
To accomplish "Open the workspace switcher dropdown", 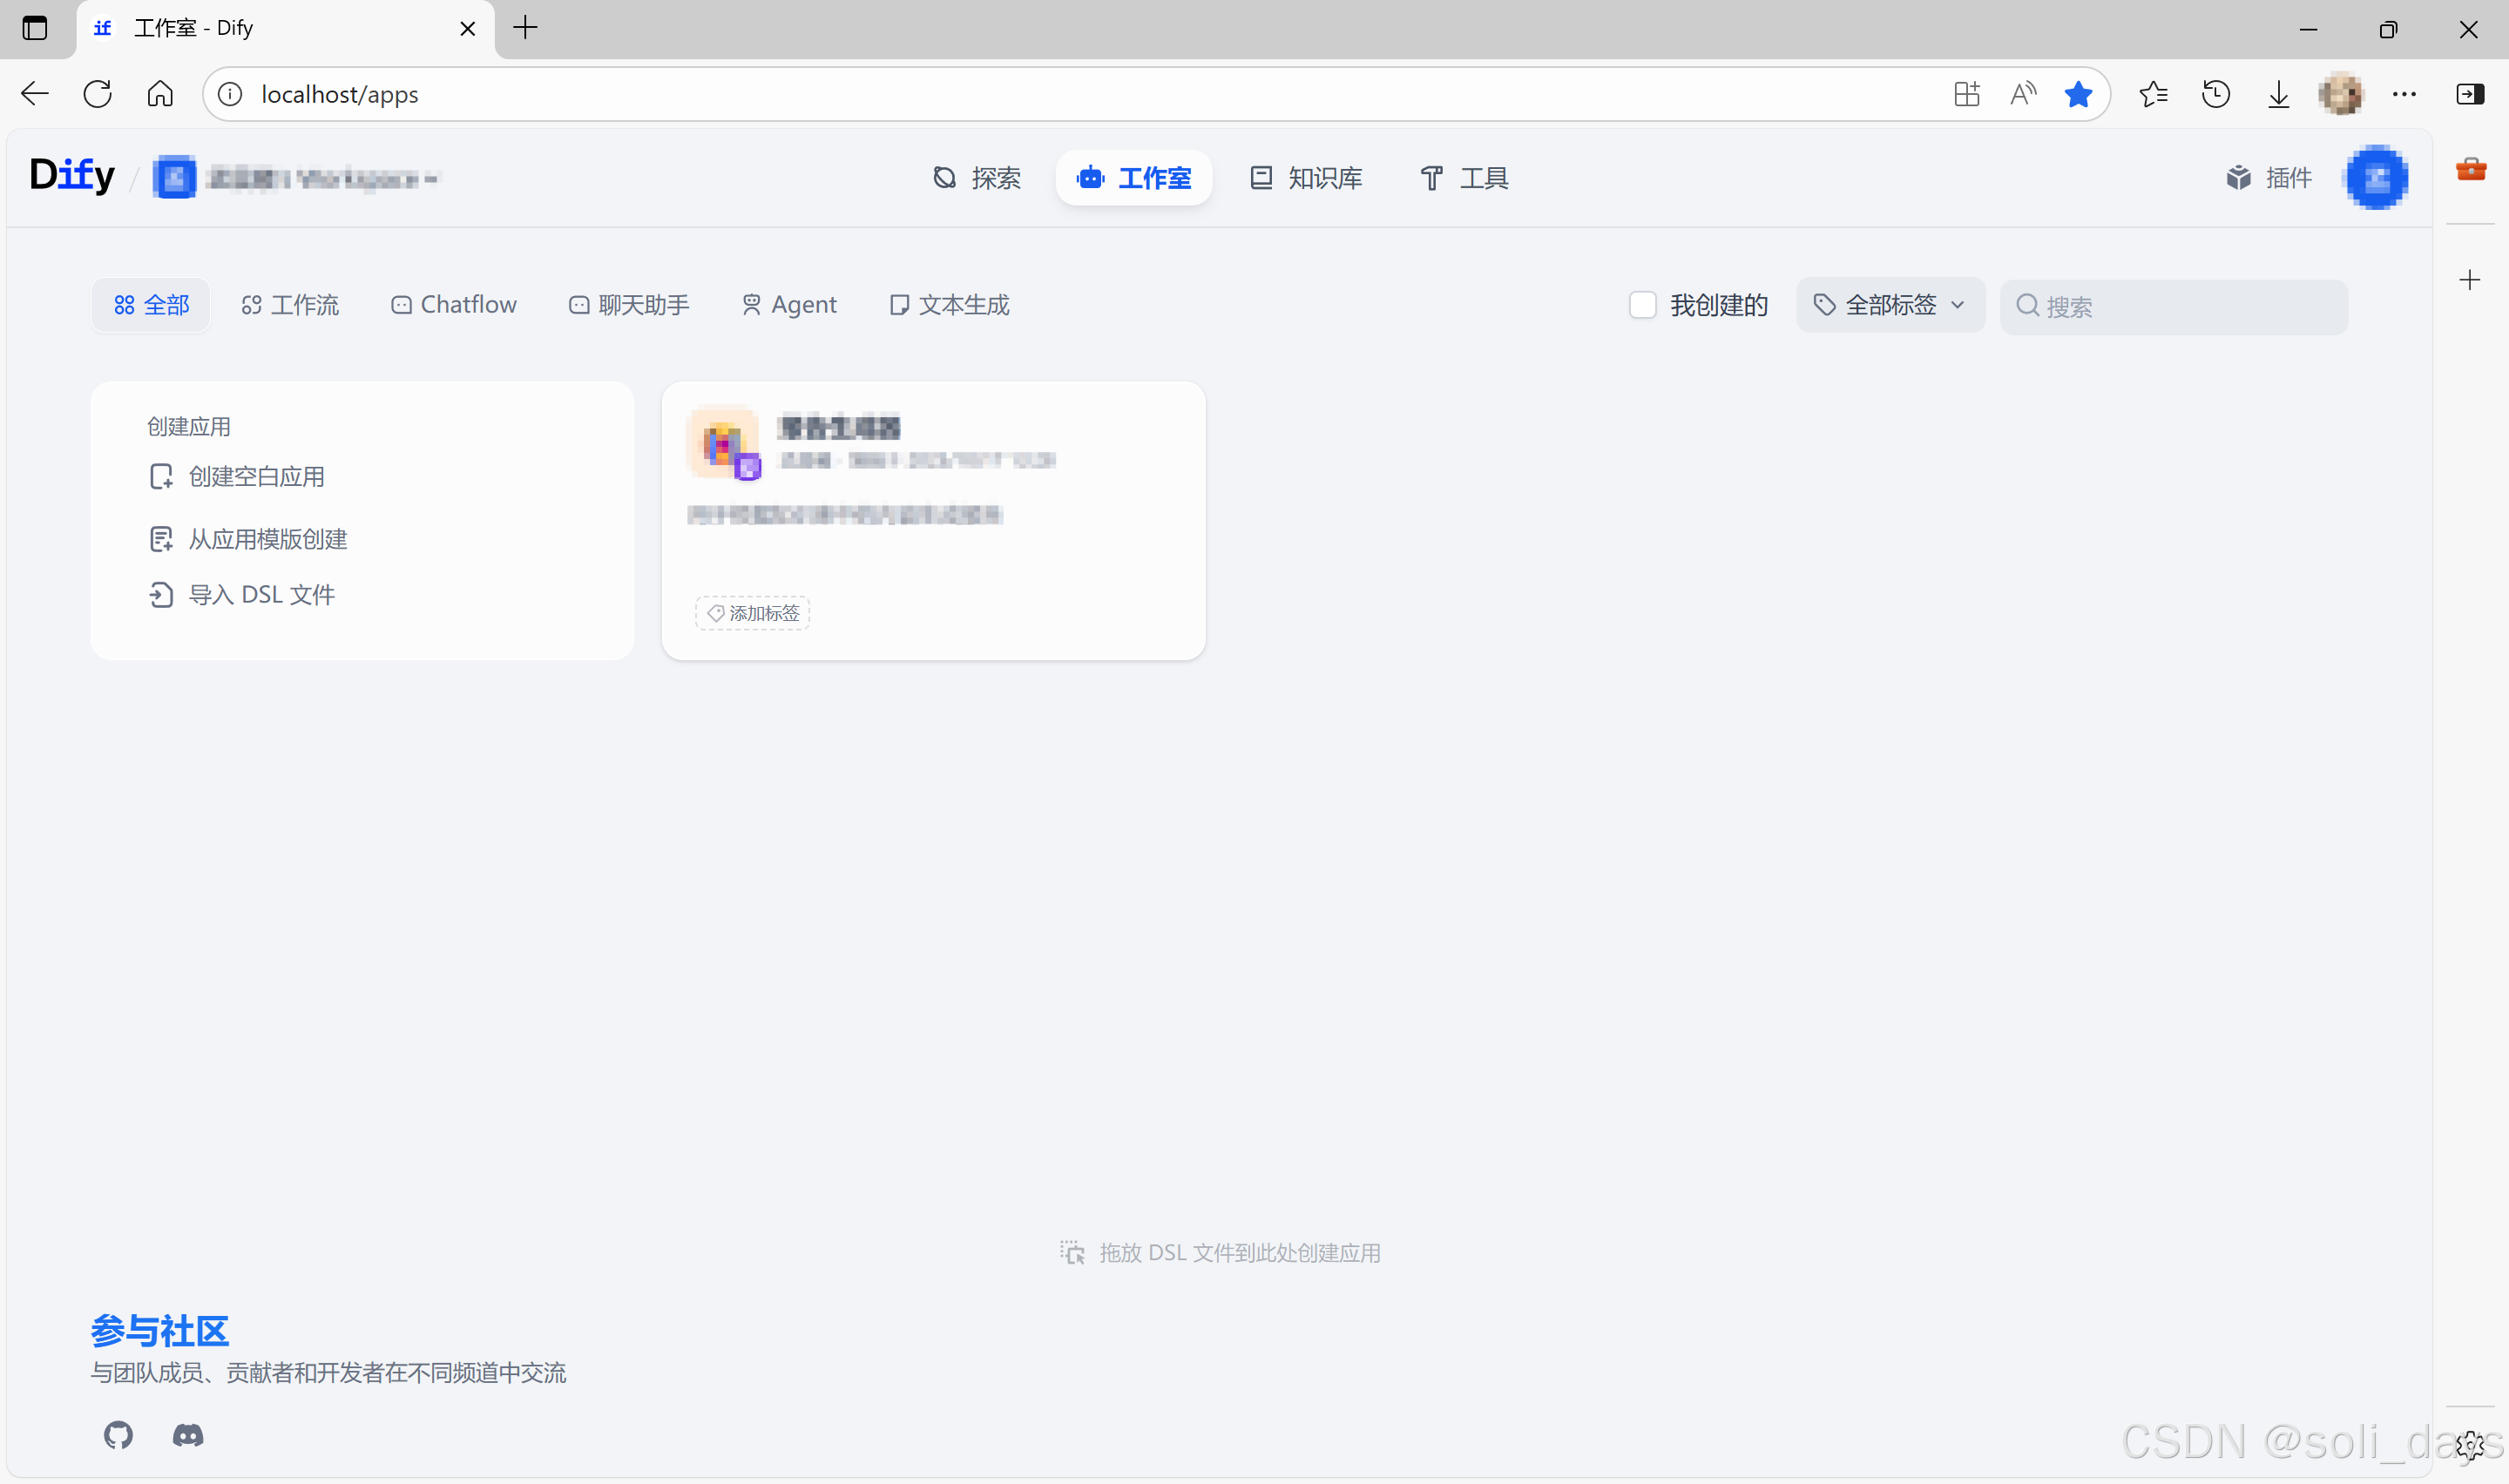I will [x=296, y=178].
